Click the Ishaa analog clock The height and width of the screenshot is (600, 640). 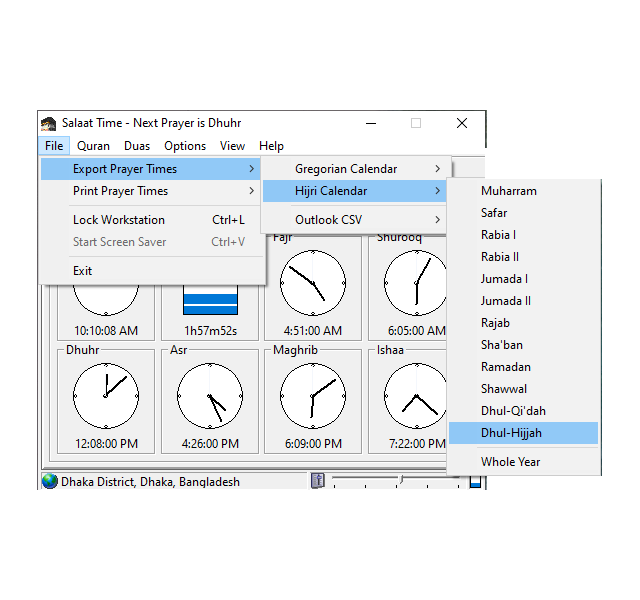[x=416, y=396]
